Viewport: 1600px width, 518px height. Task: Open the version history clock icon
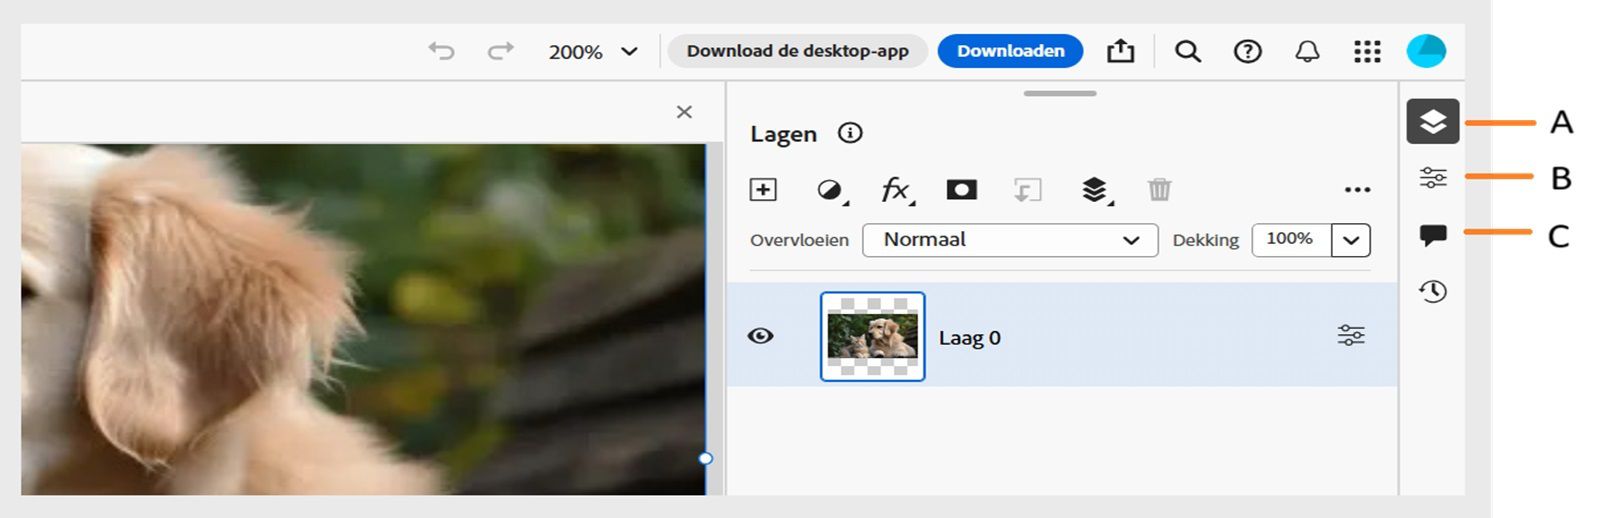point(1433,291)
